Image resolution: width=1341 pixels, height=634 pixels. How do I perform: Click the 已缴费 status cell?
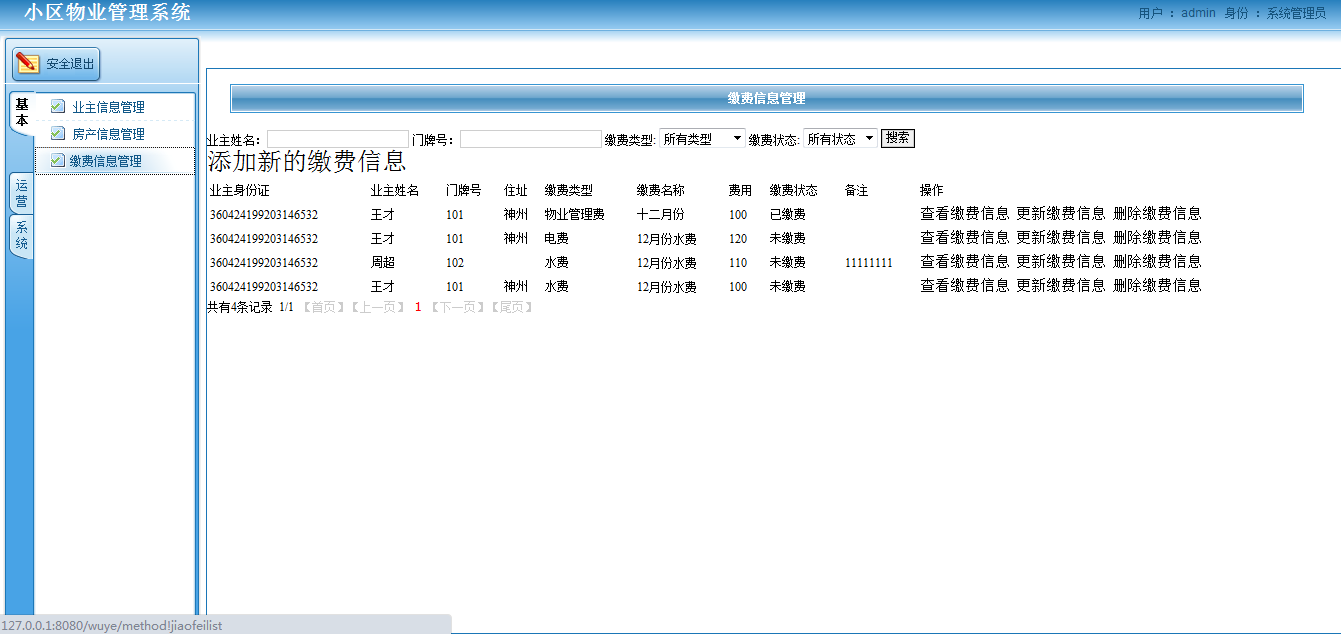(787, 214)
